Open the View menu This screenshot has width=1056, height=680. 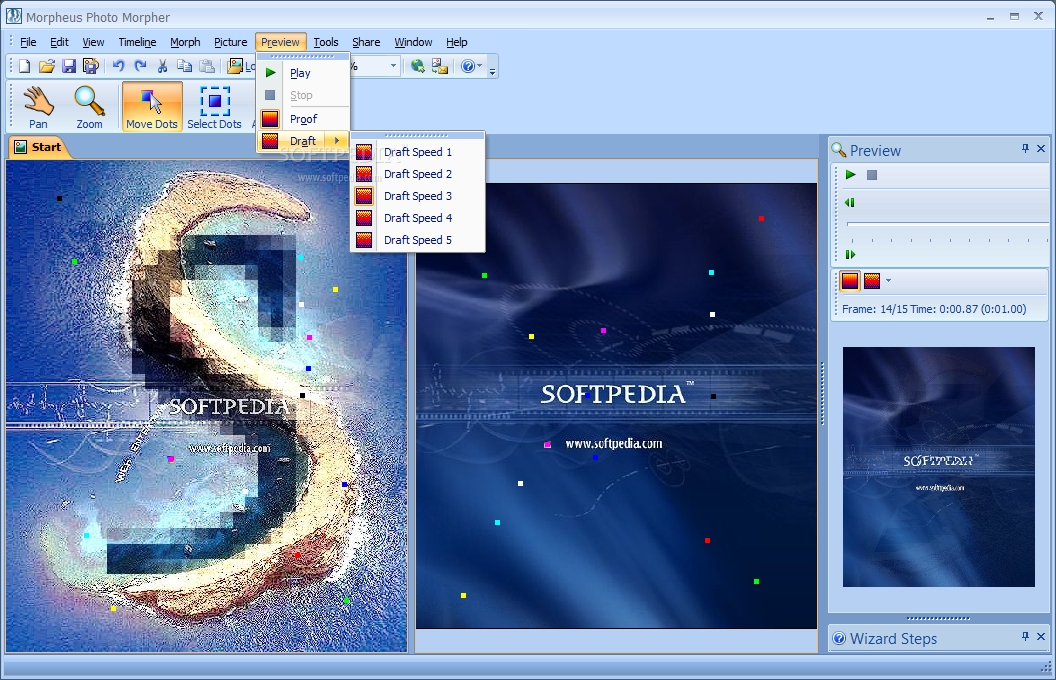[93, 42]
